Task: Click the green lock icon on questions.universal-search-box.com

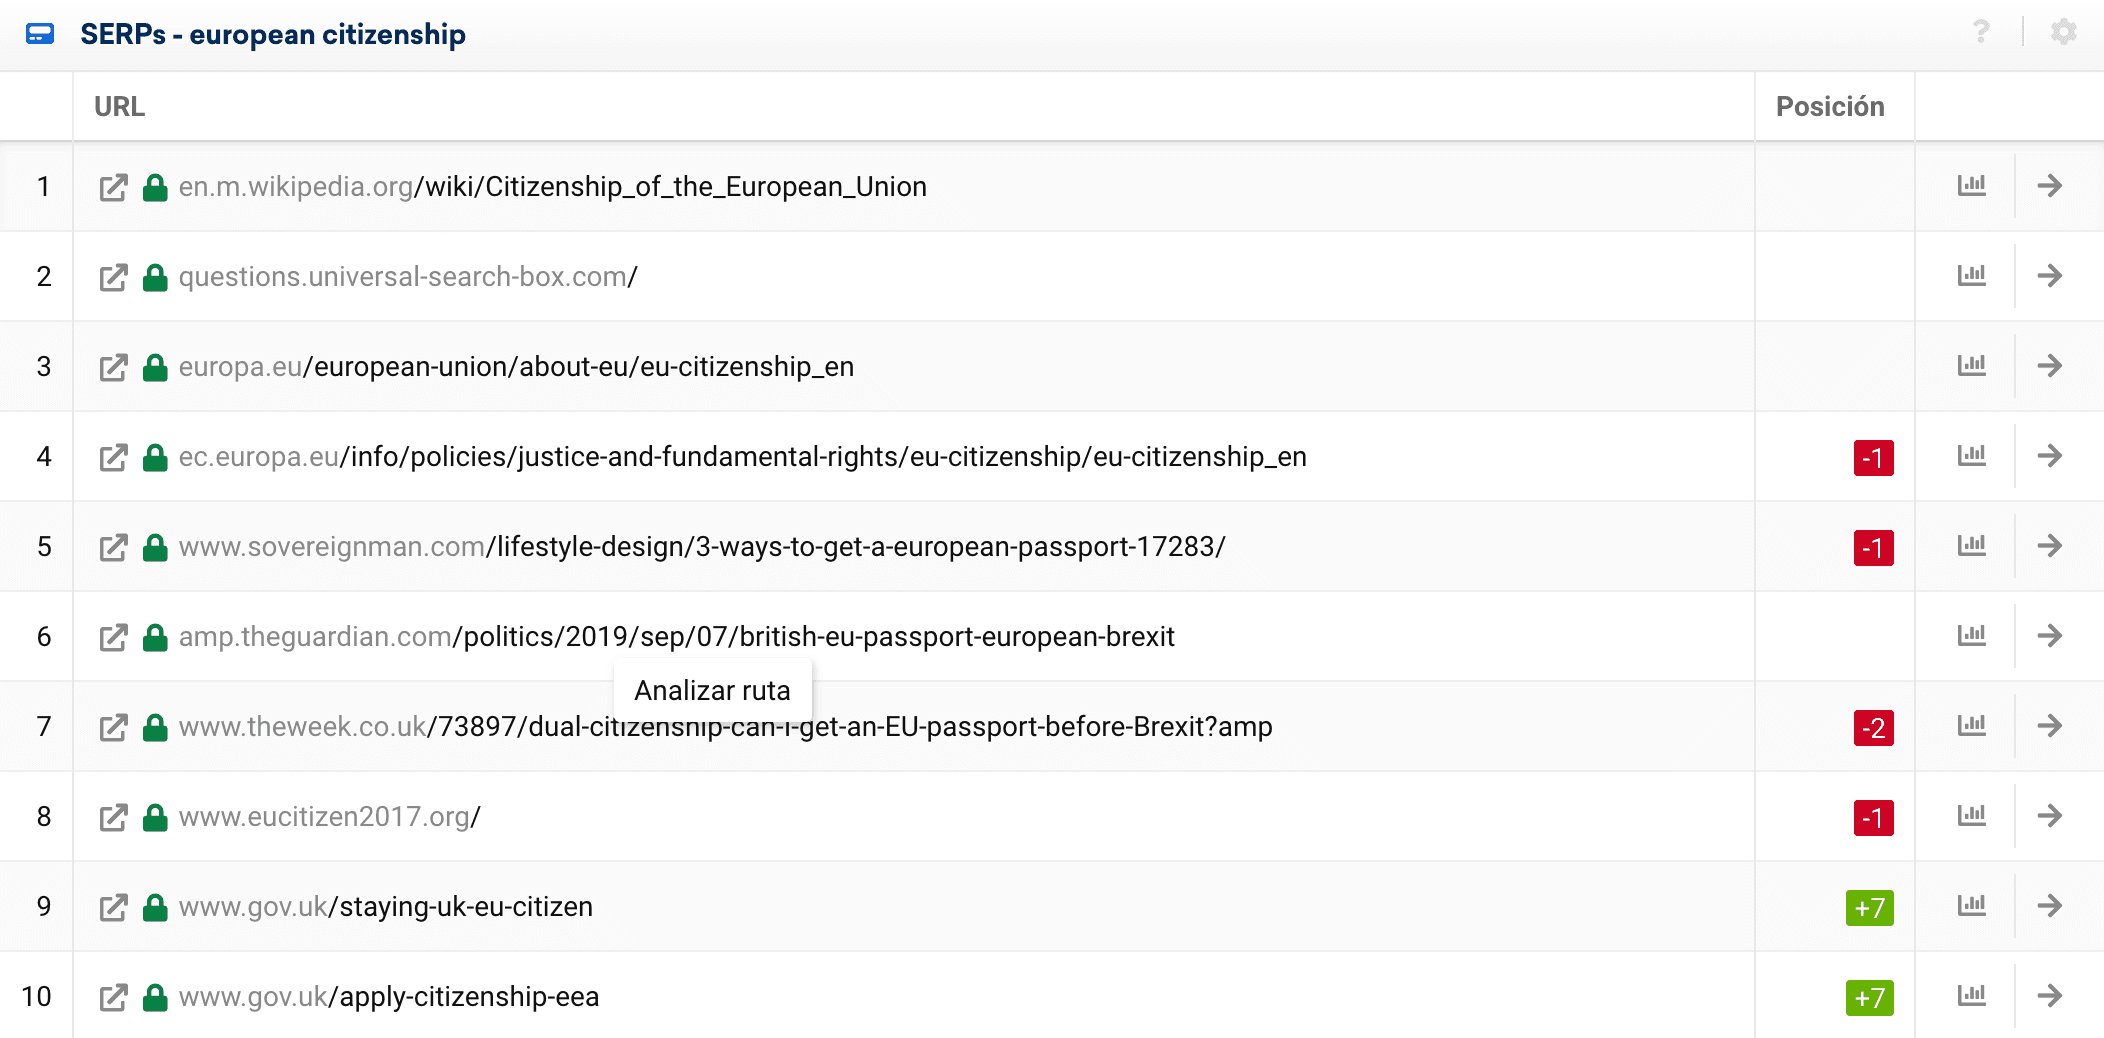Action: [155, 277]
